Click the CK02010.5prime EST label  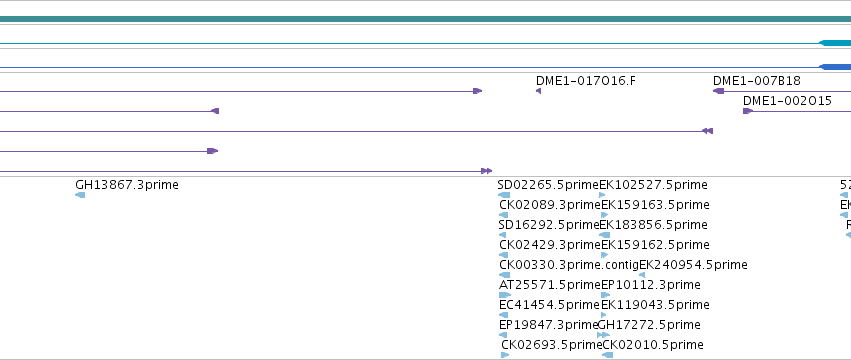(x=653, y=345)
